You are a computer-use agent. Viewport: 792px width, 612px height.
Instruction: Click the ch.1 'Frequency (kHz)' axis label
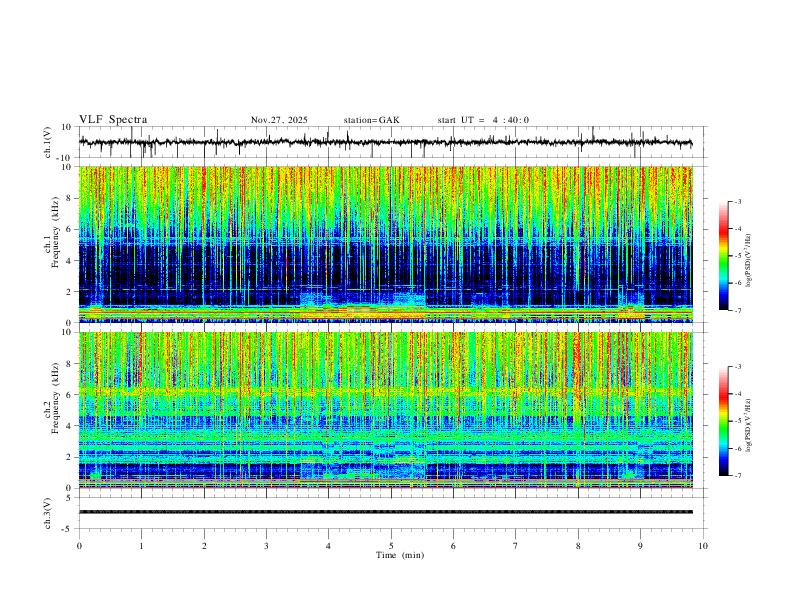click(x=55, y=233)
